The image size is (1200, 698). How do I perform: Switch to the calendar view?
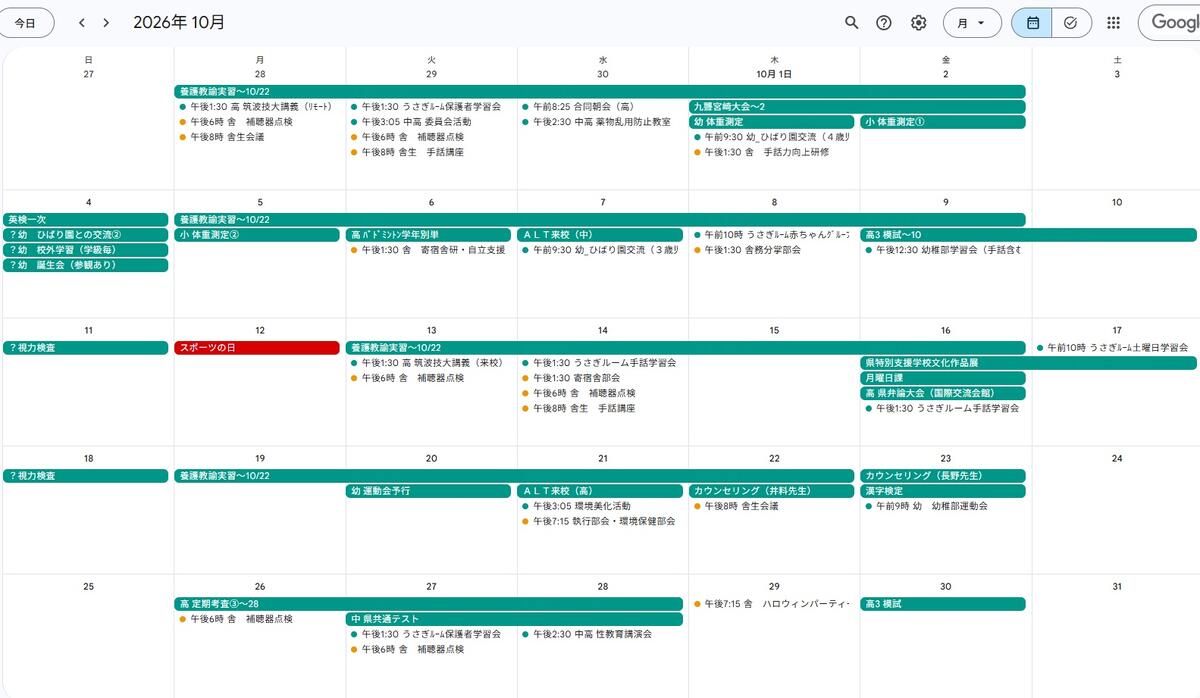coord(1032,23)
